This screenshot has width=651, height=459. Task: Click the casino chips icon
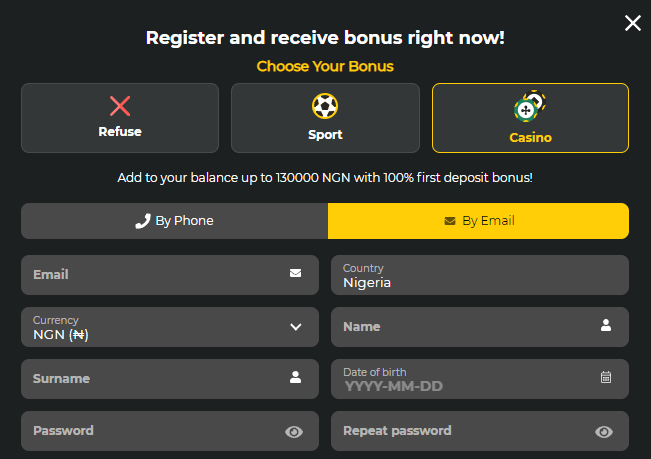530,106
